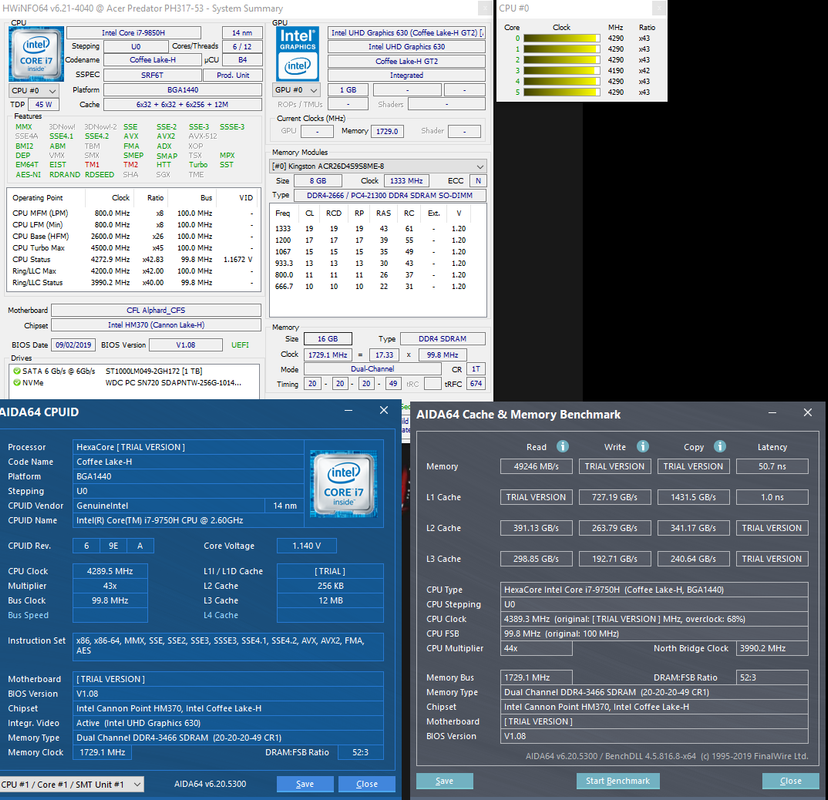Click the WDC PC SN720 NVMe drive entry
The width and height of the screenshot is (828, 800).
[x=173, y=383]
